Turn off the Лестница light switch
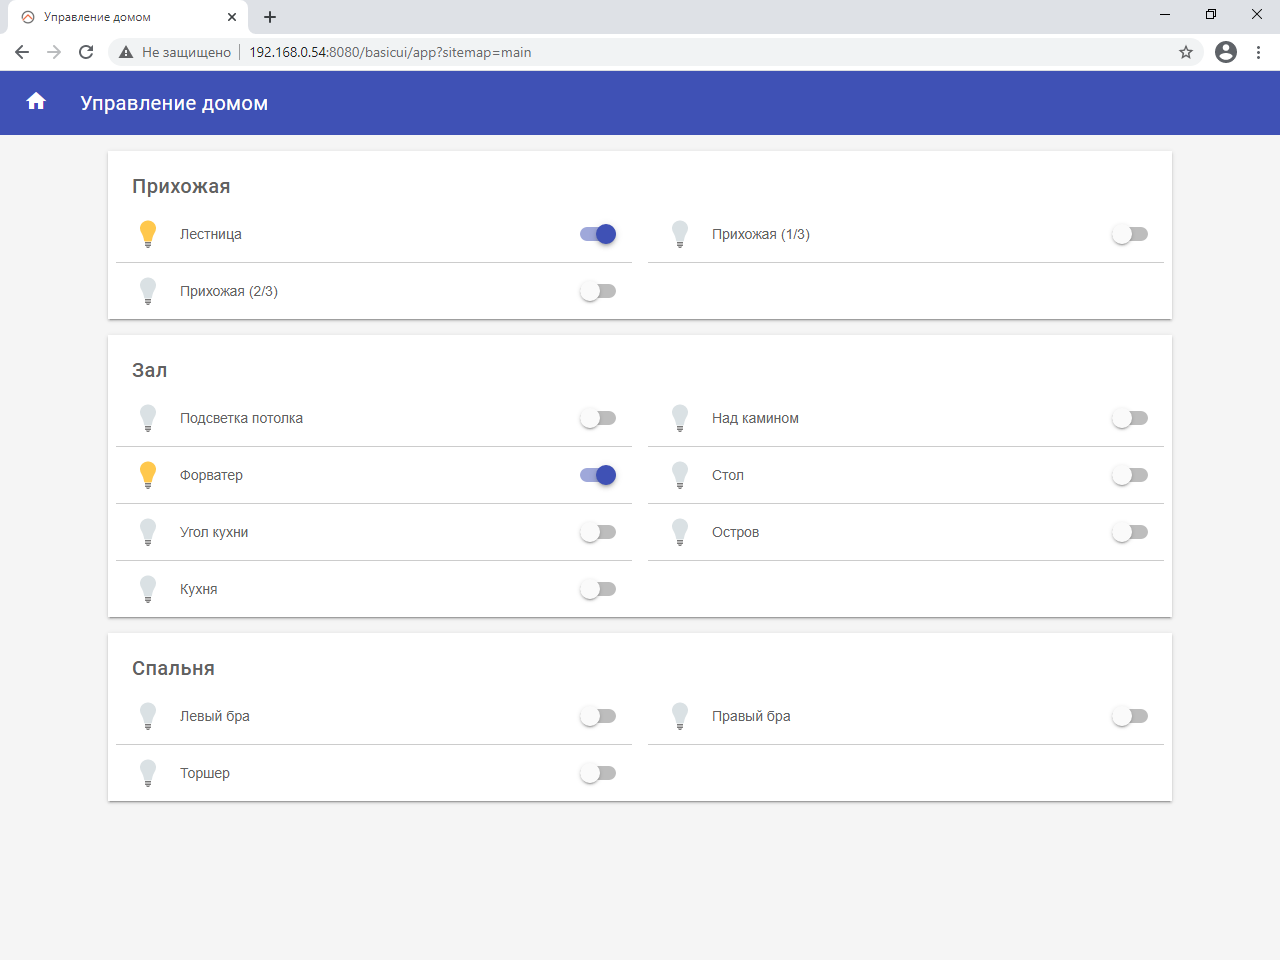Screen dimensions: 1280x960 pos(598,234)
